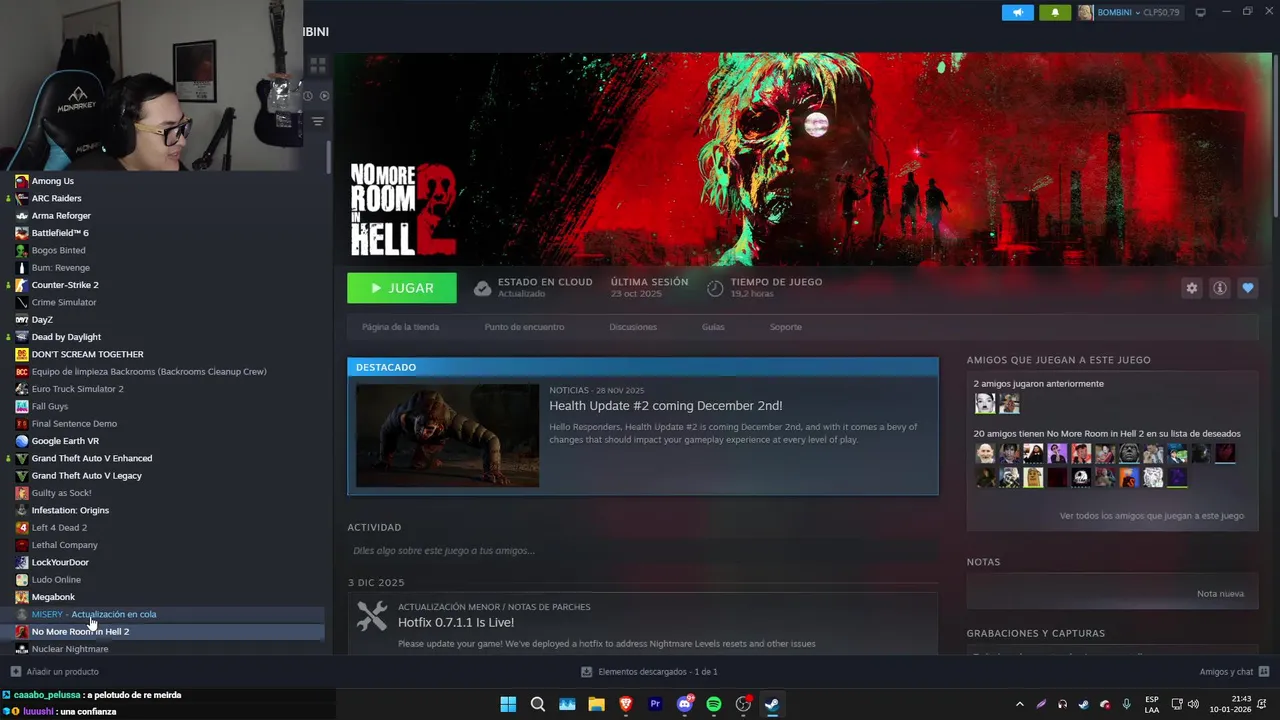Image resolution: width=1280 pixels, height=720 pixels.
Task: Click the Friends and chat icon
Action: point(1264,672)
